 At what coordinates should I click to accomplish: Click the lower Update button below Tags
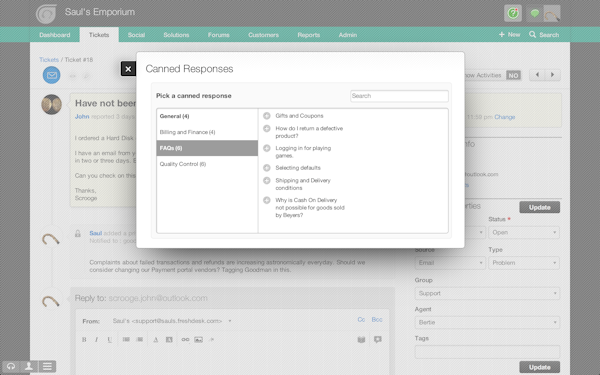coord(540,367)
